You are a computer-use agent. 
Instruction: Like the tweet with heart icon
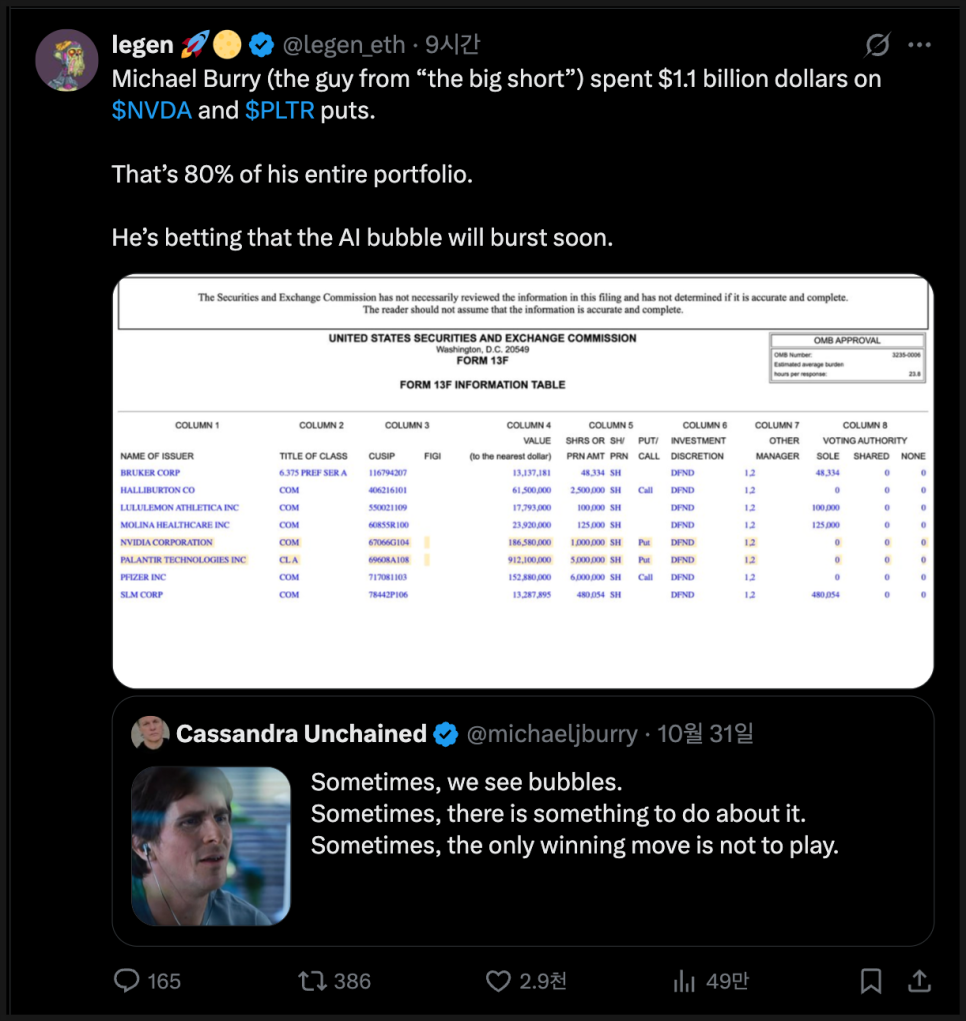click(x=498, y=981)
